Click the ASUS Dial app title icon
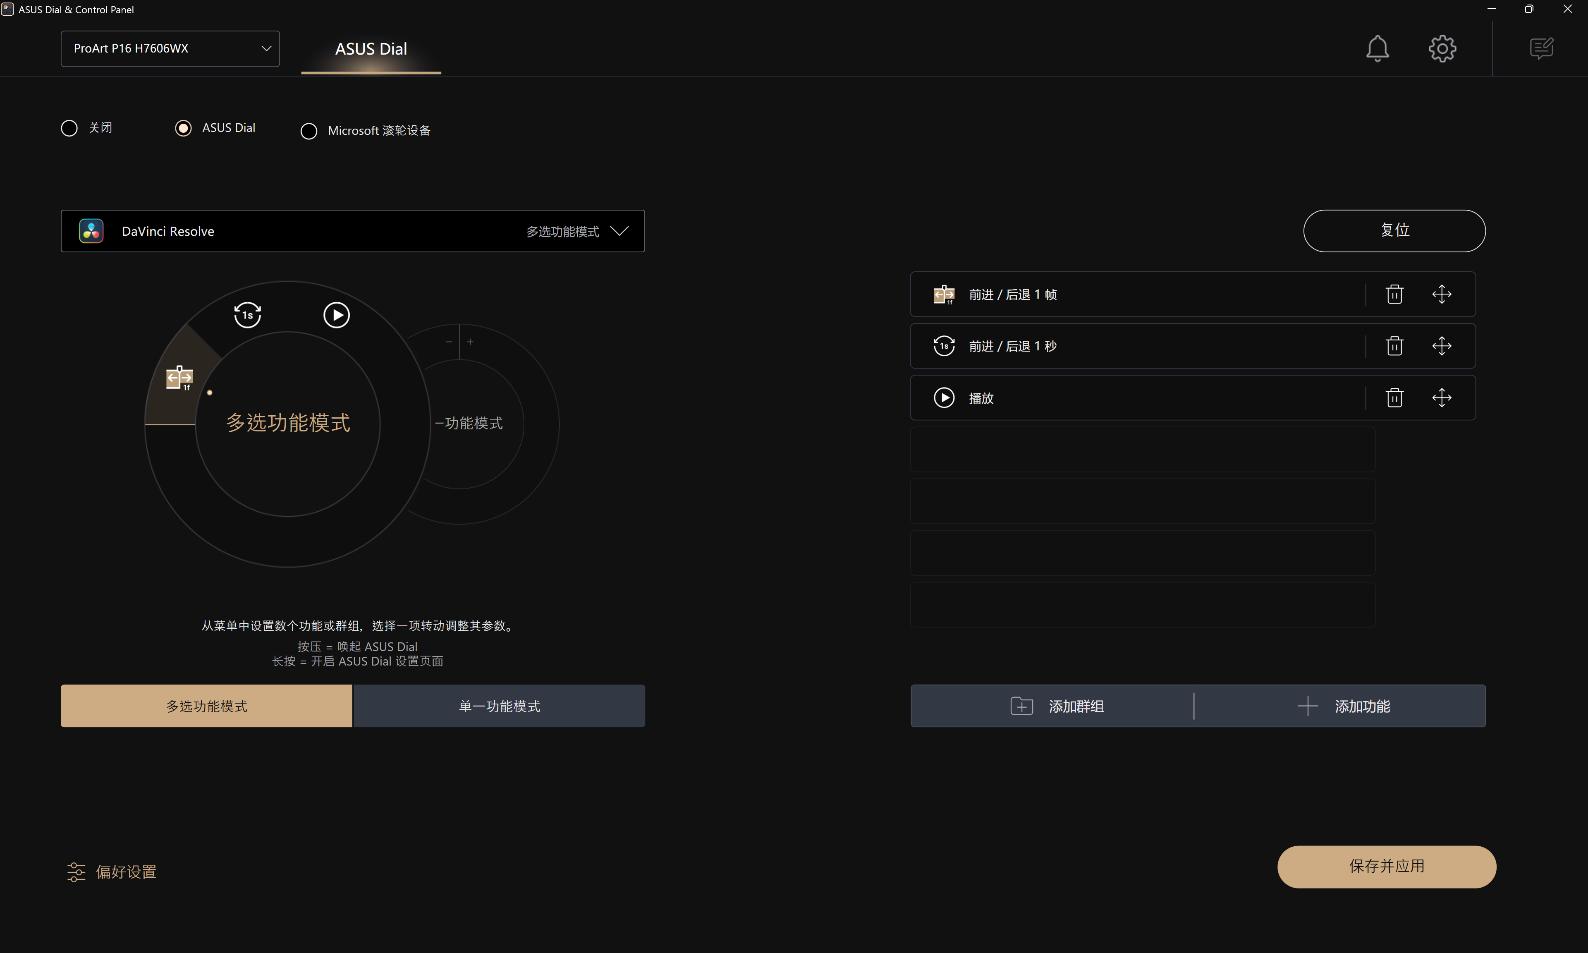 7,9
